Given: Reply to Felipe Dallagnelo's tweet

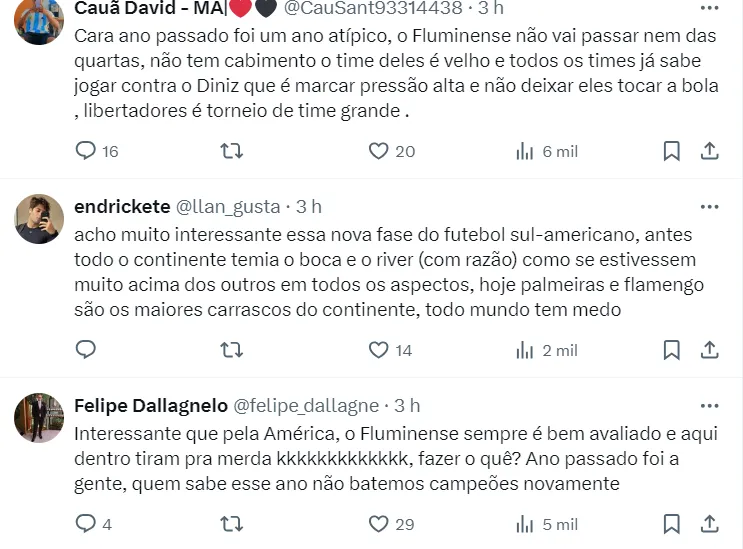Looking at the screenshot, I should click(x=87, y=524).
